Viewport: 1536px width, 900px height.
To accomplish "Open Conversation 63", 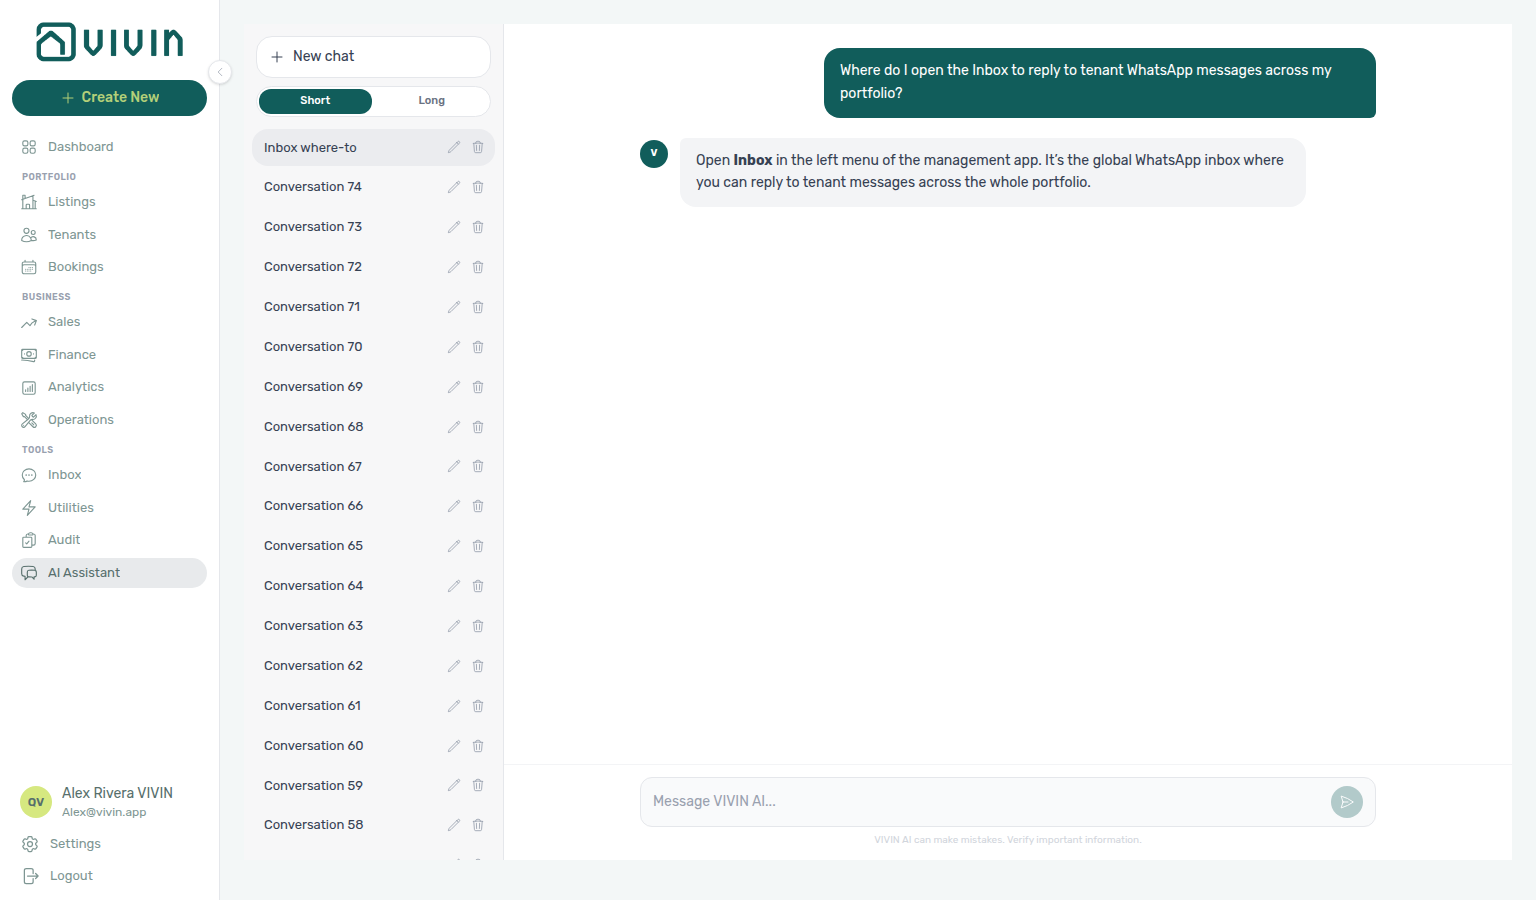I will 373,626.
